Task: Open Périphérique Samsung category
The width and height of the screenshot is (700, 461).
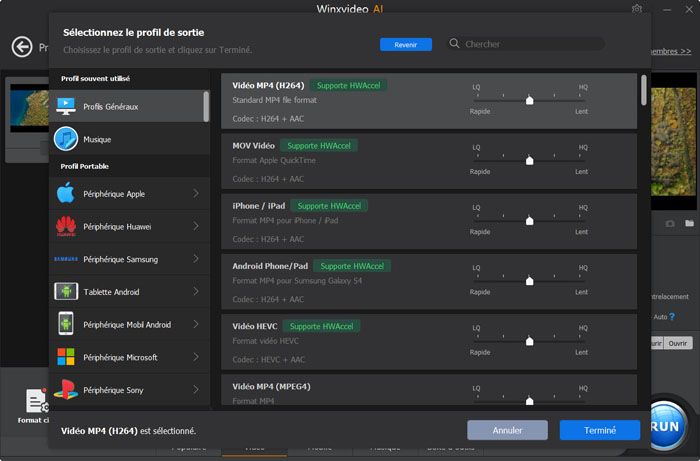Action: coord(129,259)
